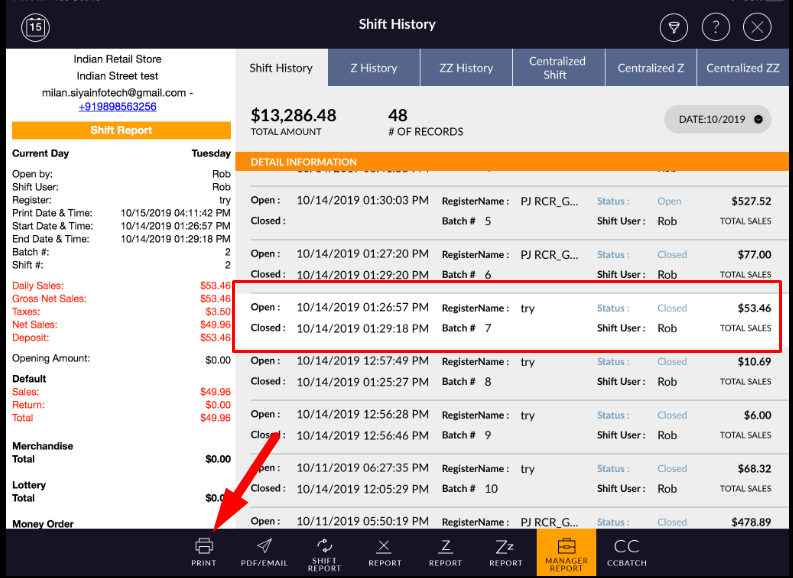This screenshot has width=793, height=578.
Task: Open the PDF/Email export option
Action: coord(264,551)
